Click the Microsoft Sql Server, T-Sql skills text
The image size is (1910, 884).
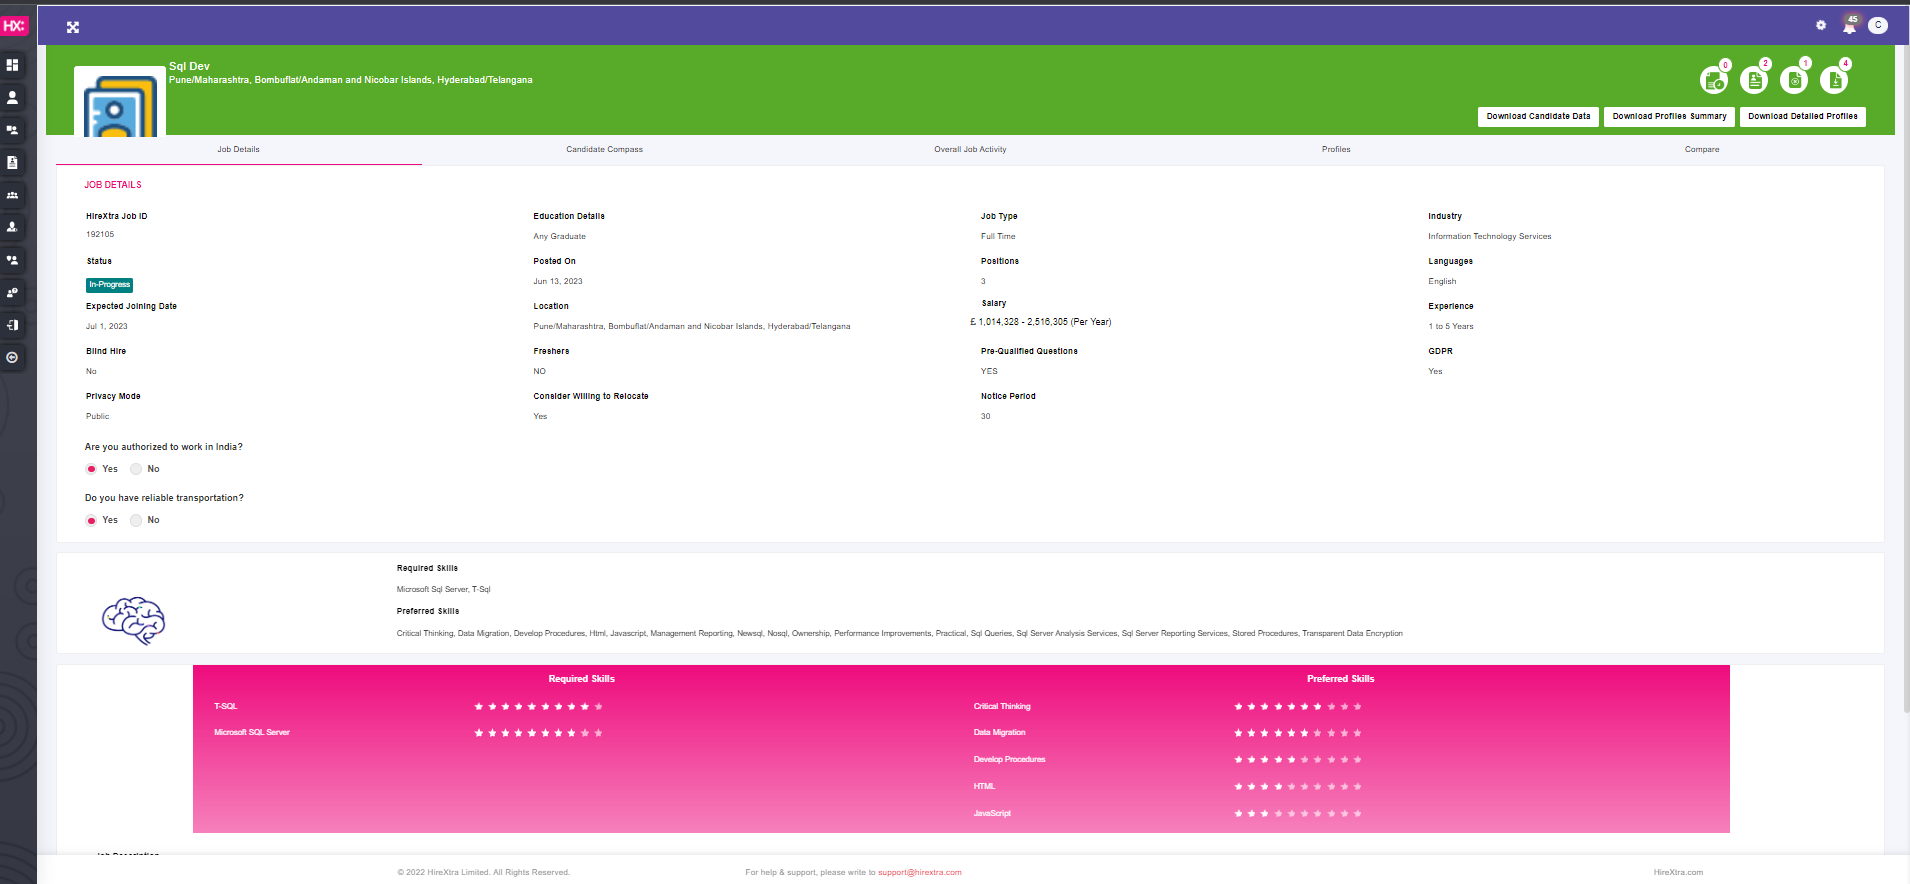(x=444, y=590)
